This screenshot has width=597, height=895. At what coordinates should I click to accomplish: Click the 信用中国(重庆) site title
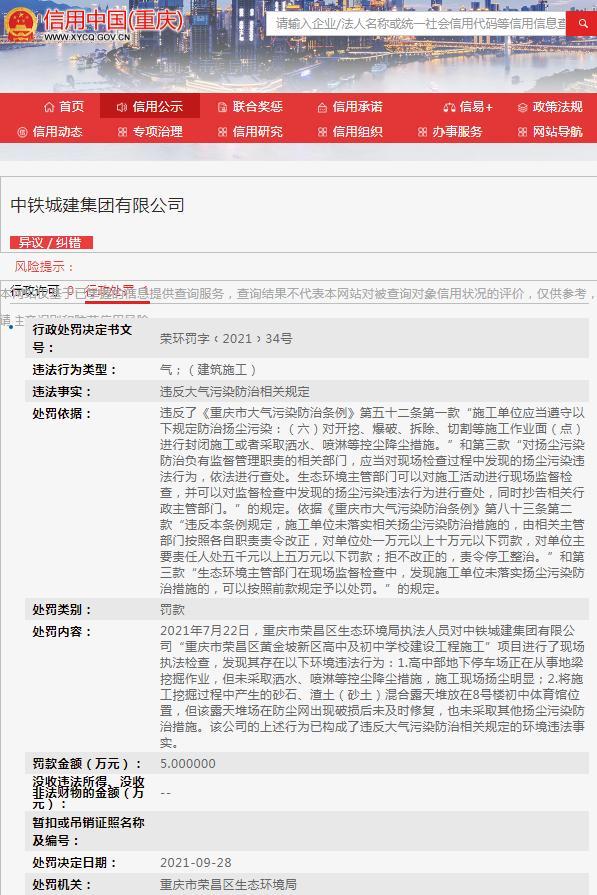pyautogui.click(x=114, y=21)
